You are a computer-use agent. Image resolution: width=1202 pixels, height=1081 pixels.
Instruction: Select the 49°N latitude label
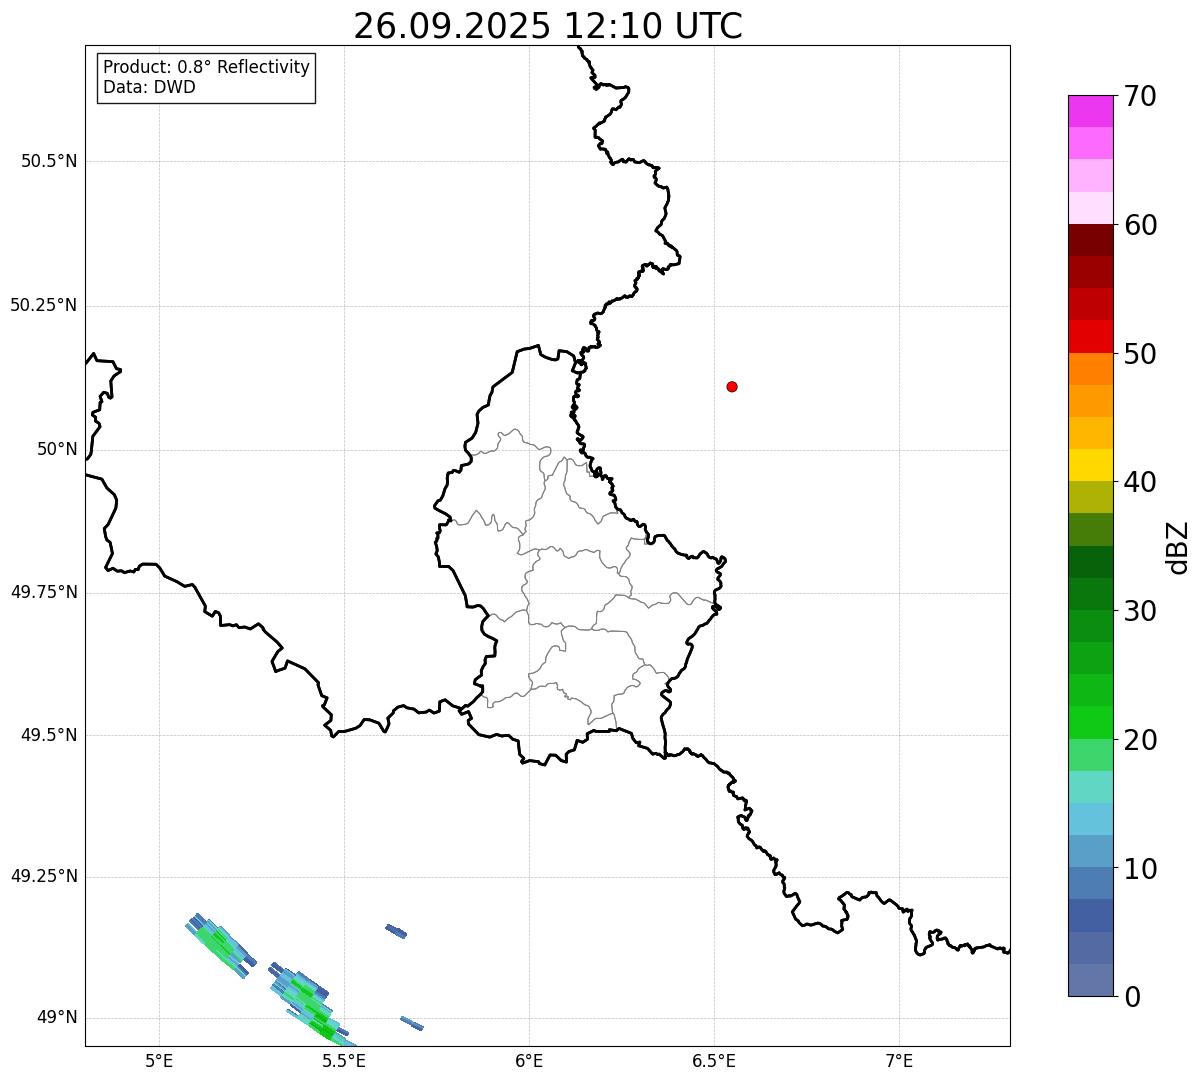[57, 1018]
